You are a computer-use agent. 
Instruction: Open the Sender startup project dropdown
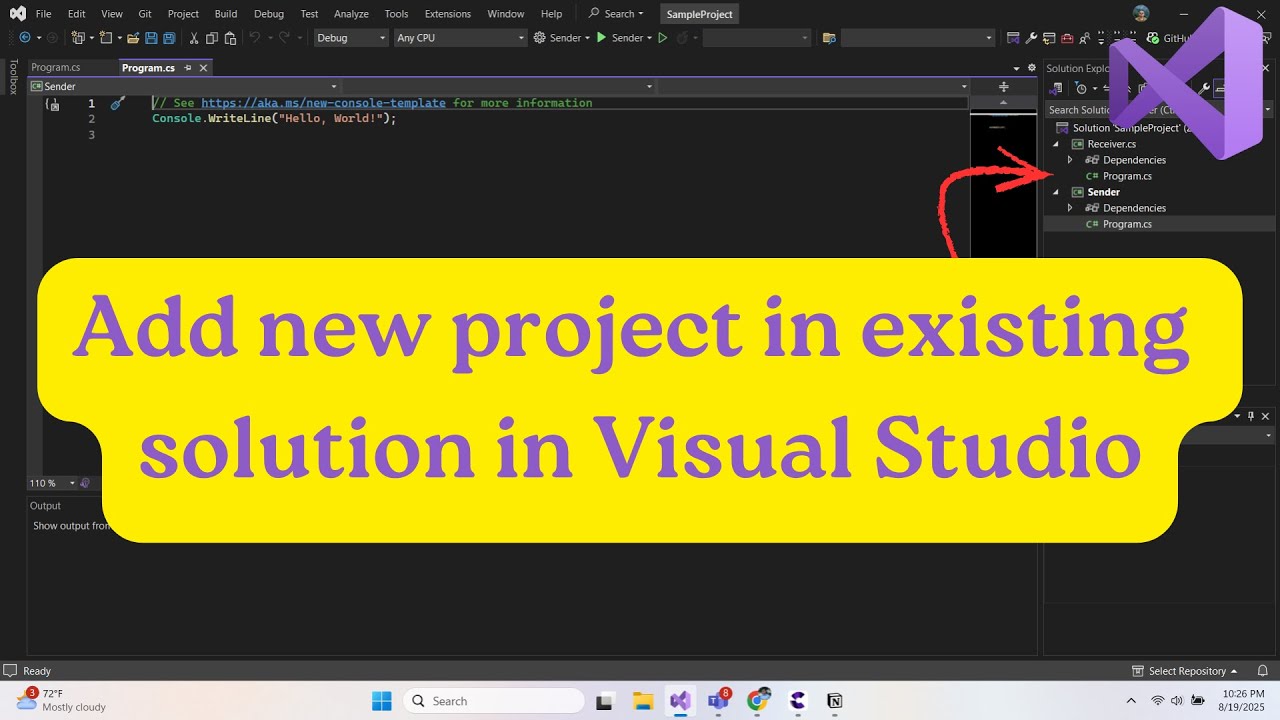(561, 38)
